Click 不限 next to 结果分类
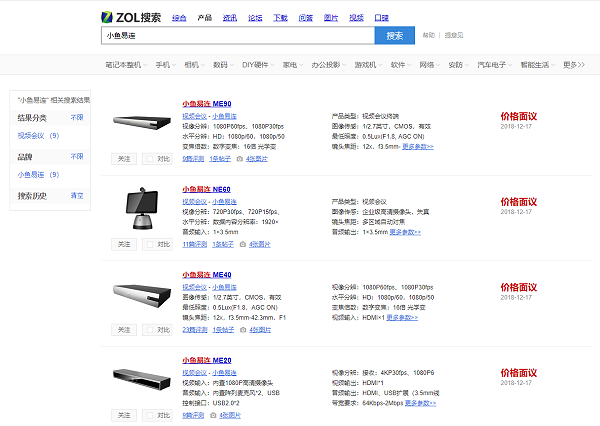 pos(77,118)
